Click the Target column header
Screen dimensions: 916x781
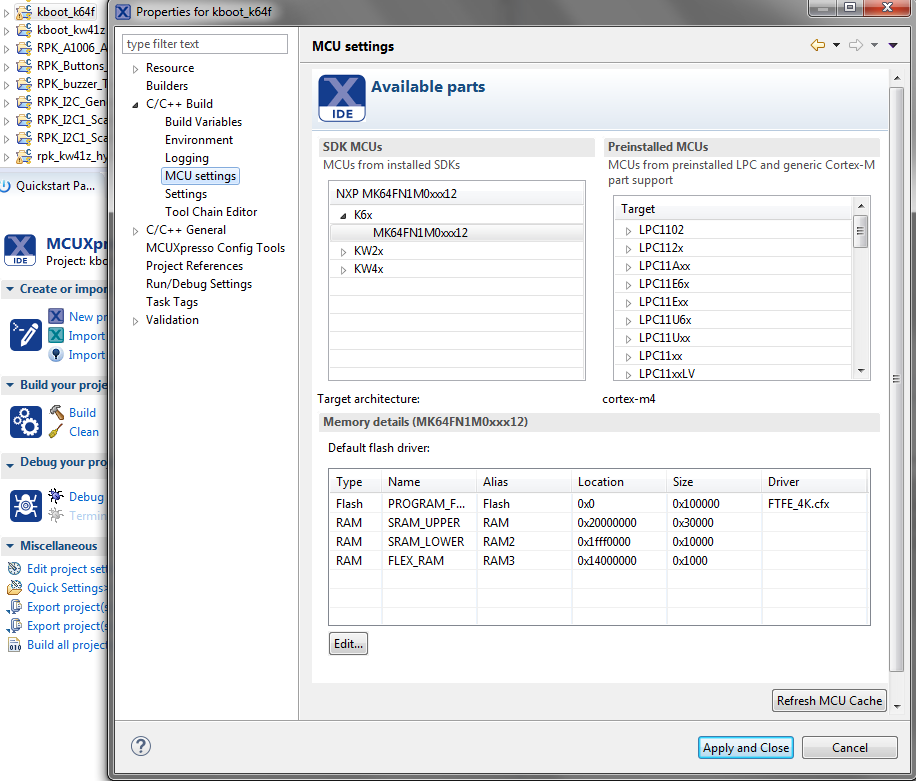pos(734,209)
